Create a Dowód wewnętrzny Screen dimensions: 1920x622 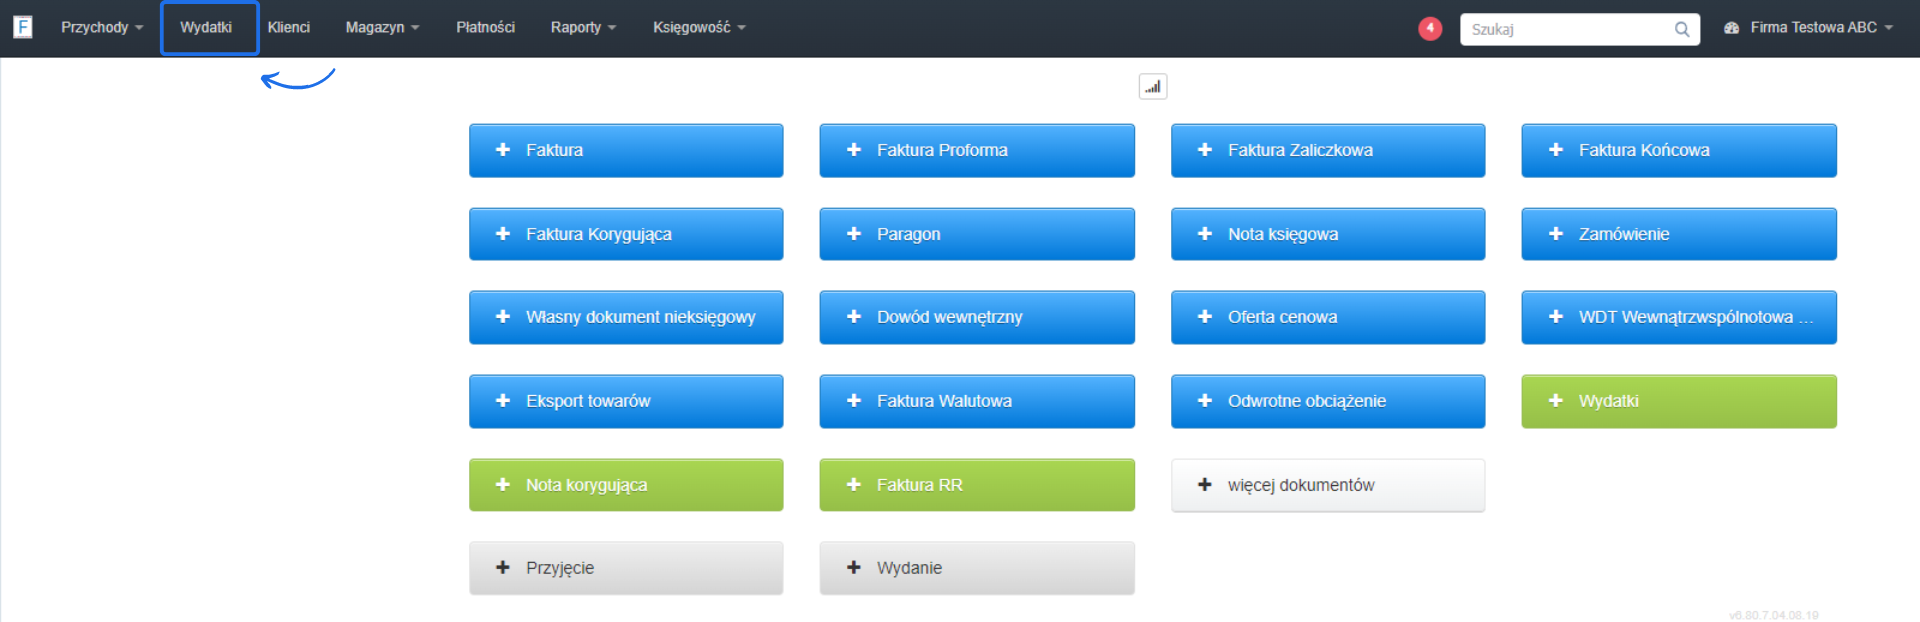point(977,317)
